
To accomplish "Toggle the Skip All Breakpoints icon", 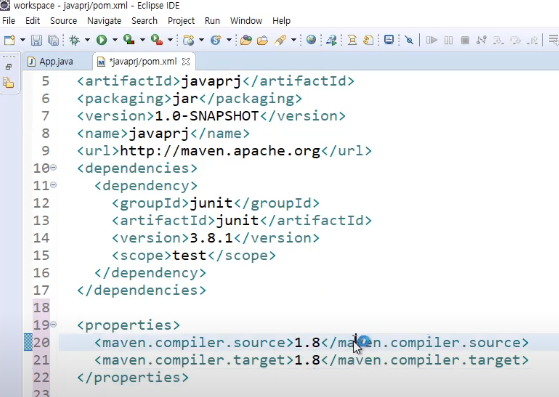I will [x=409, y=40].
